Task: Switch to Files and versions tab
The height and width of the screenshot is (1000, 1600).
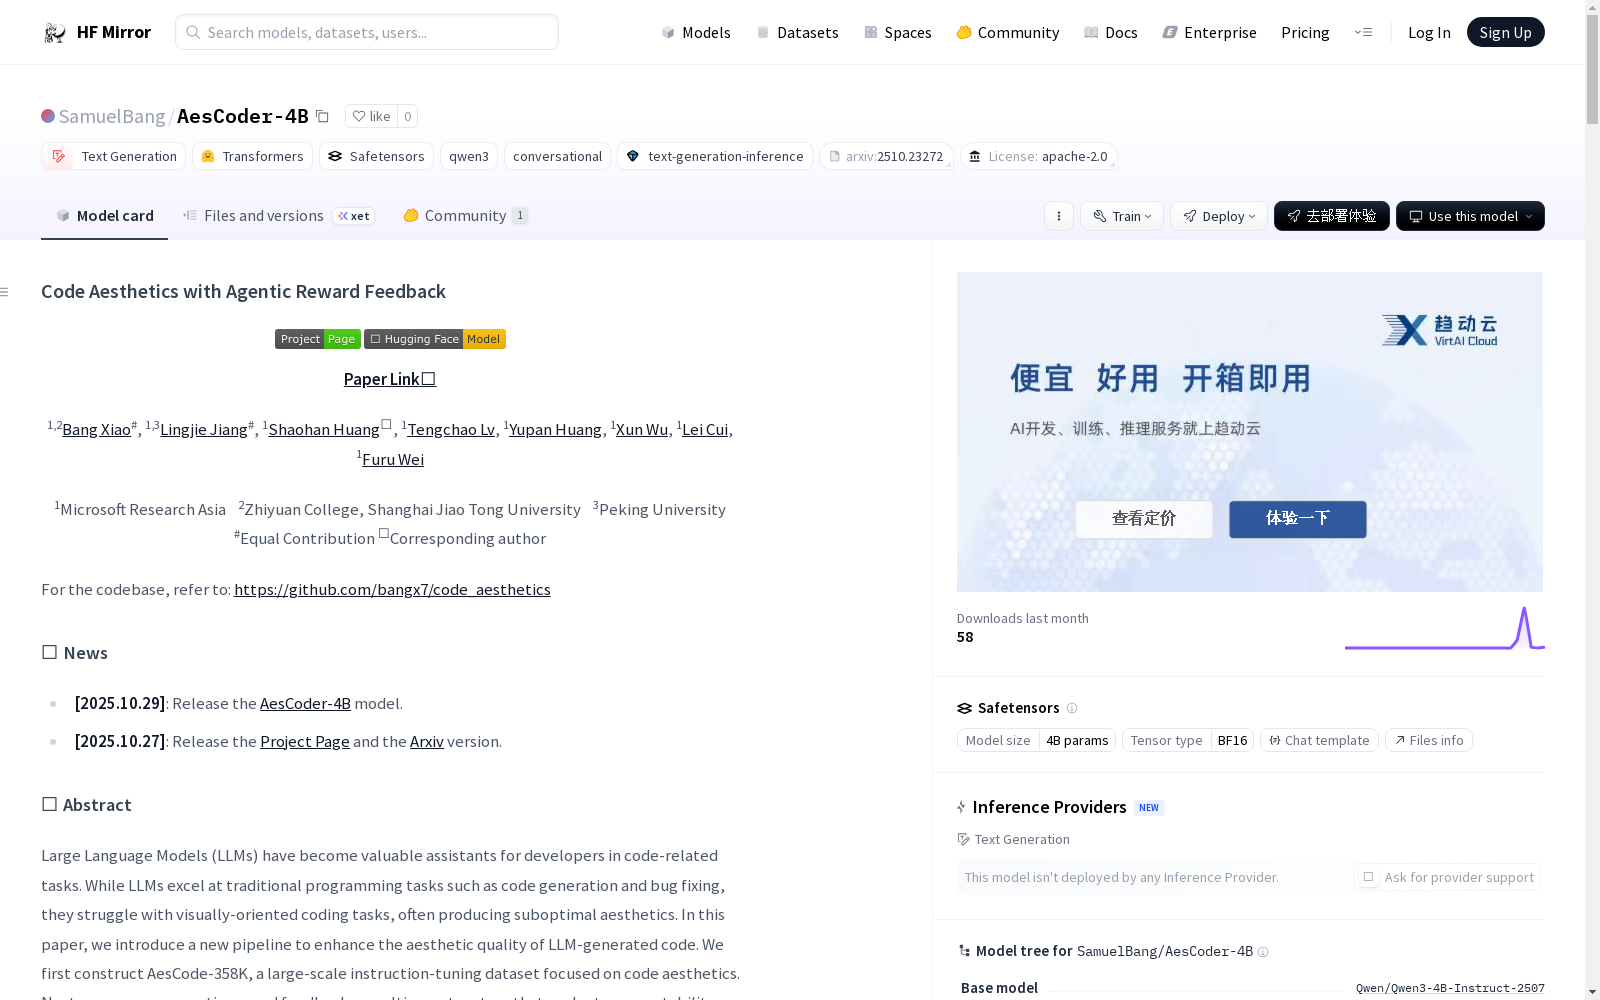Action: [x=278, y=216]
